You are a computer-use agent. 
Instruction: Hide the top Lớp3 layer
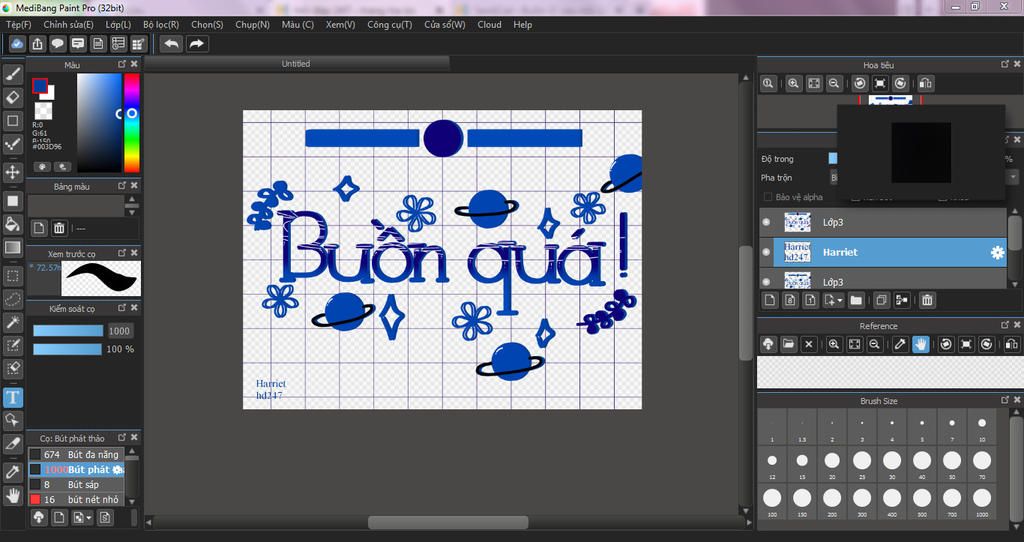coord(766,222)
